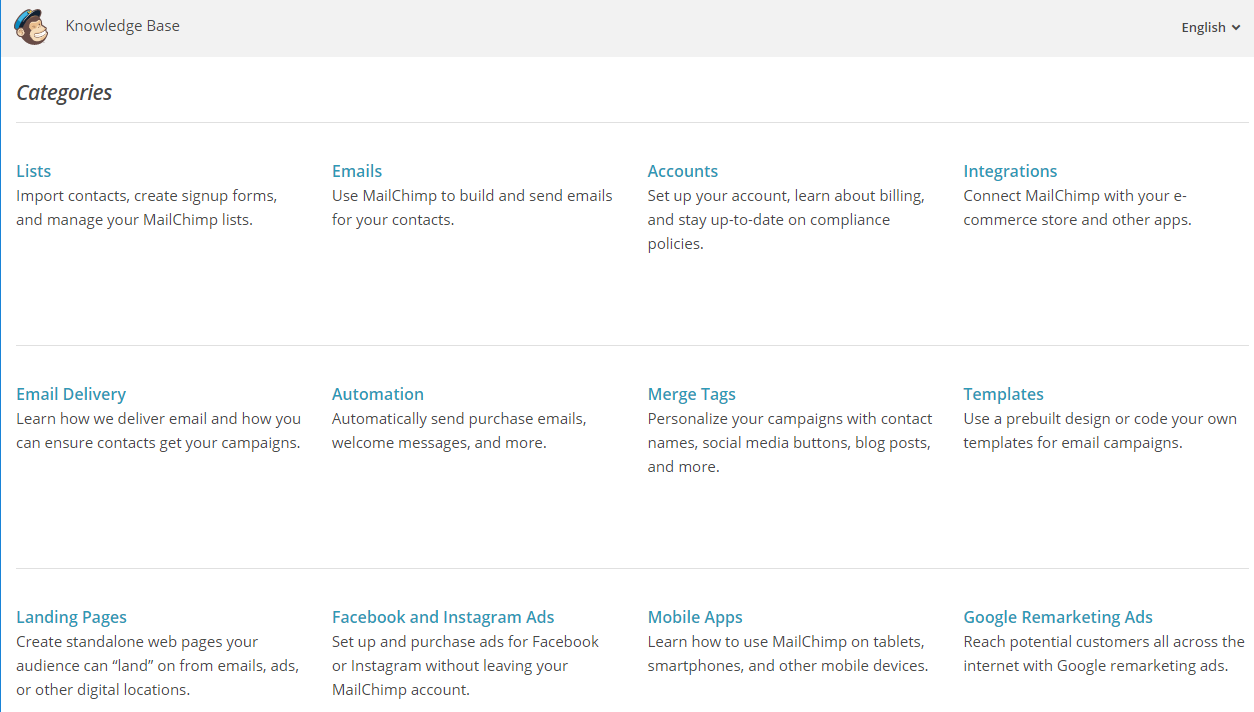View the Email Delivery category
Viewport: 1254px width, 712px height.
[x=70, y=393]
